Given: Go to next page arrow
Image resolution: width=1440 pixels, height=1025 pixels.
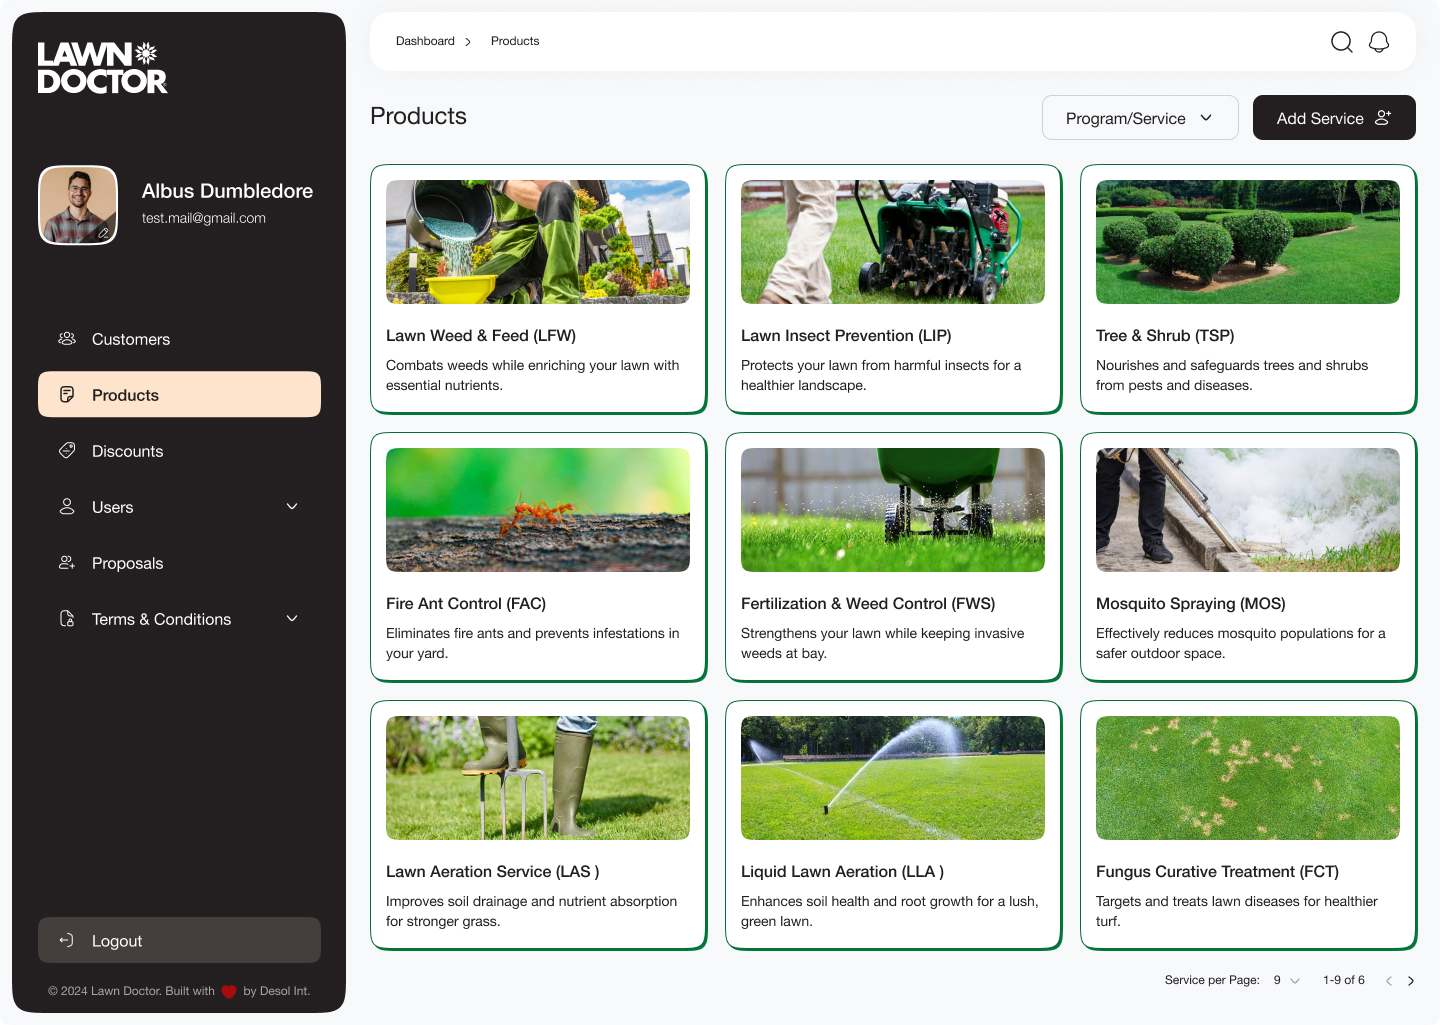Looking at the screenshot, I should click(x=1411, y=981).
